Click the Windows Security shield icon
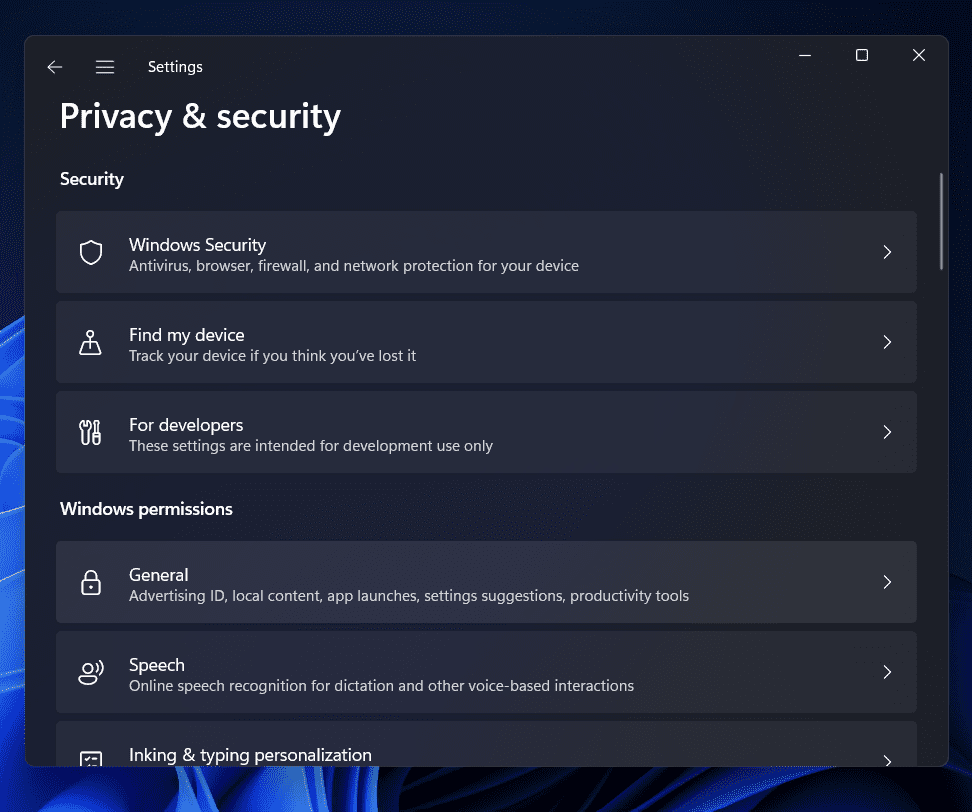972x812 pixels. click(x=91, y=253)
